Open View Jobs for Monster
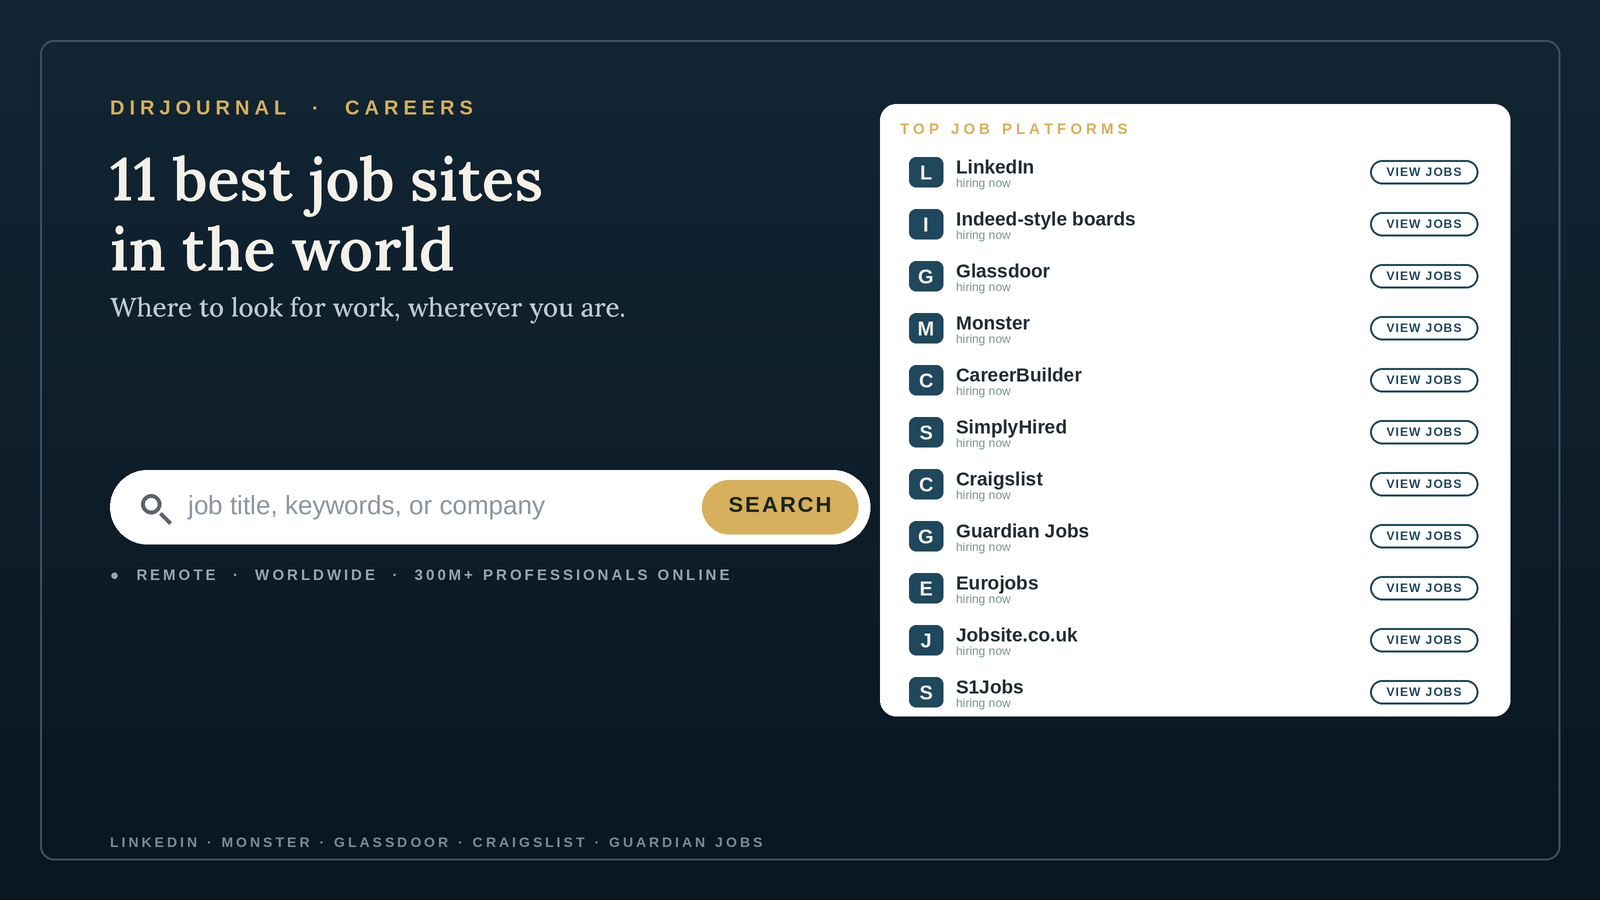 [1424, 328]
